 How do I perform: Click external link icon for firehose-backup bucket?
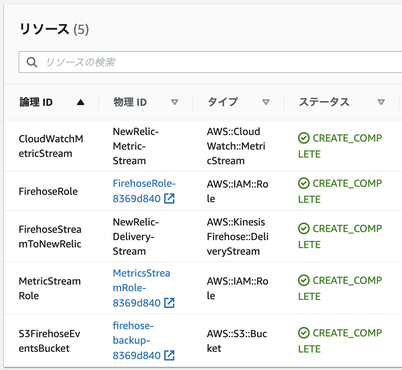169,355
